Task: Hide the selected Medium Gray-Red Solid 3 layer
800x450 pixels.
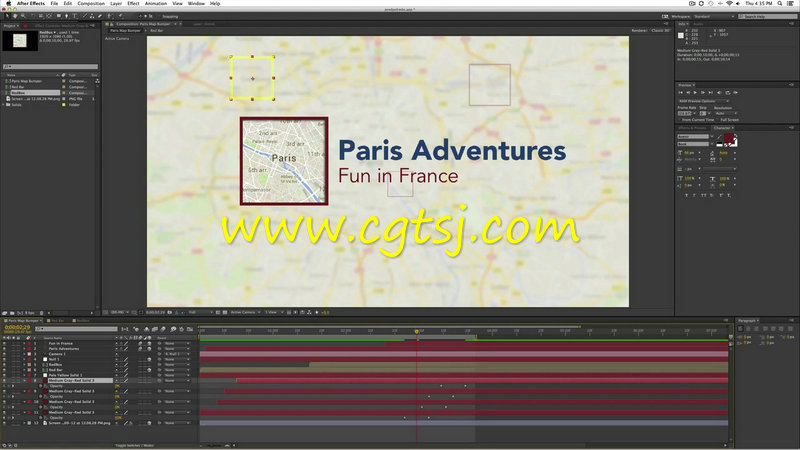Action: (x=4, y=381)
